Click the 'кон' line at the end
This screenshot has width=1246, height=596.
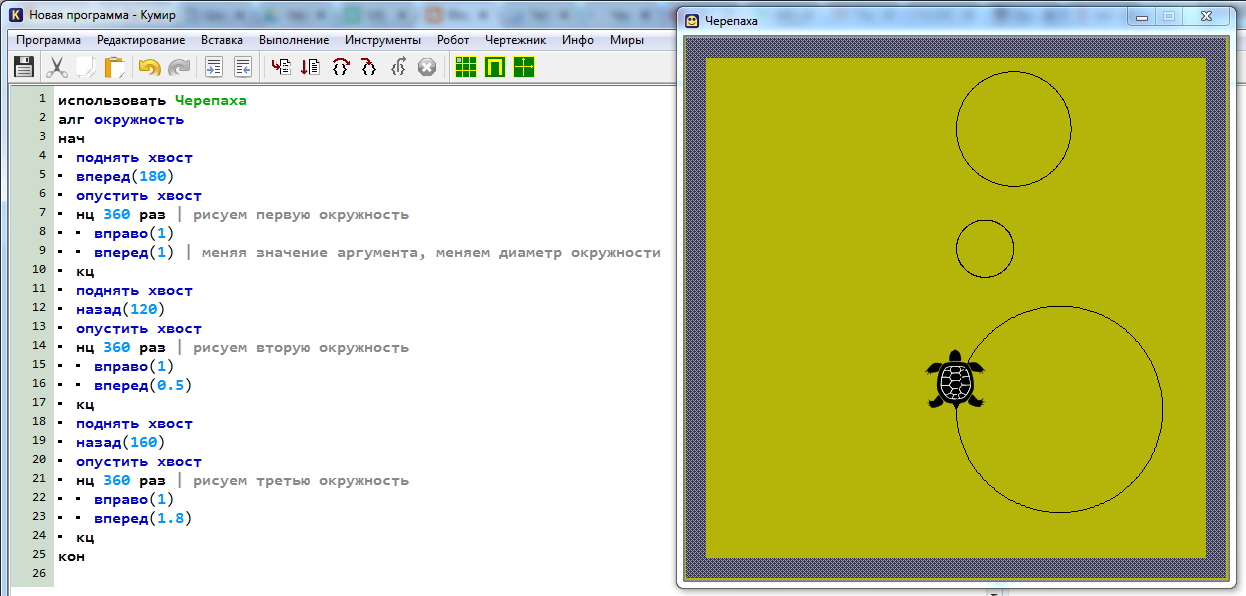coord(71,556)
